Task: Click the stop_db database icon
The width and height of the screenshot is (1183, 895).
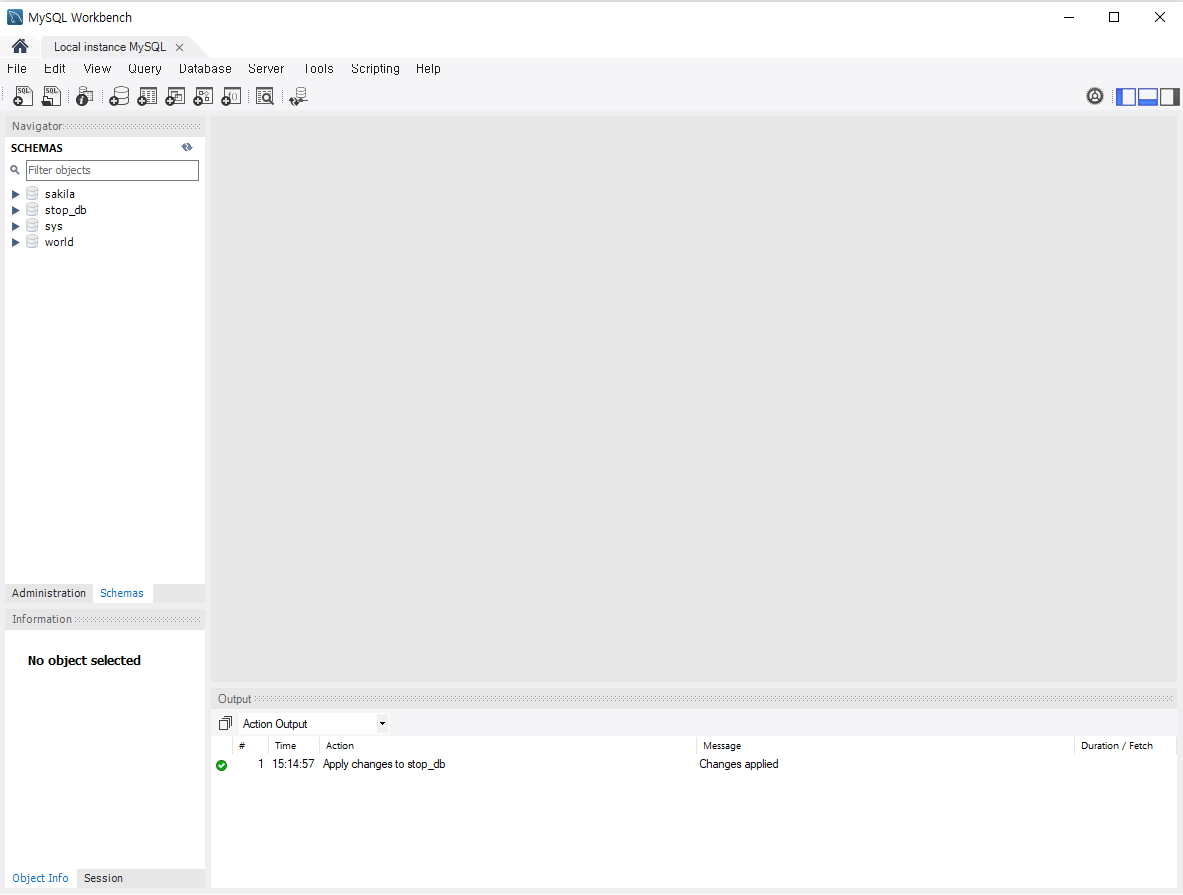Action: pos(32,210)
